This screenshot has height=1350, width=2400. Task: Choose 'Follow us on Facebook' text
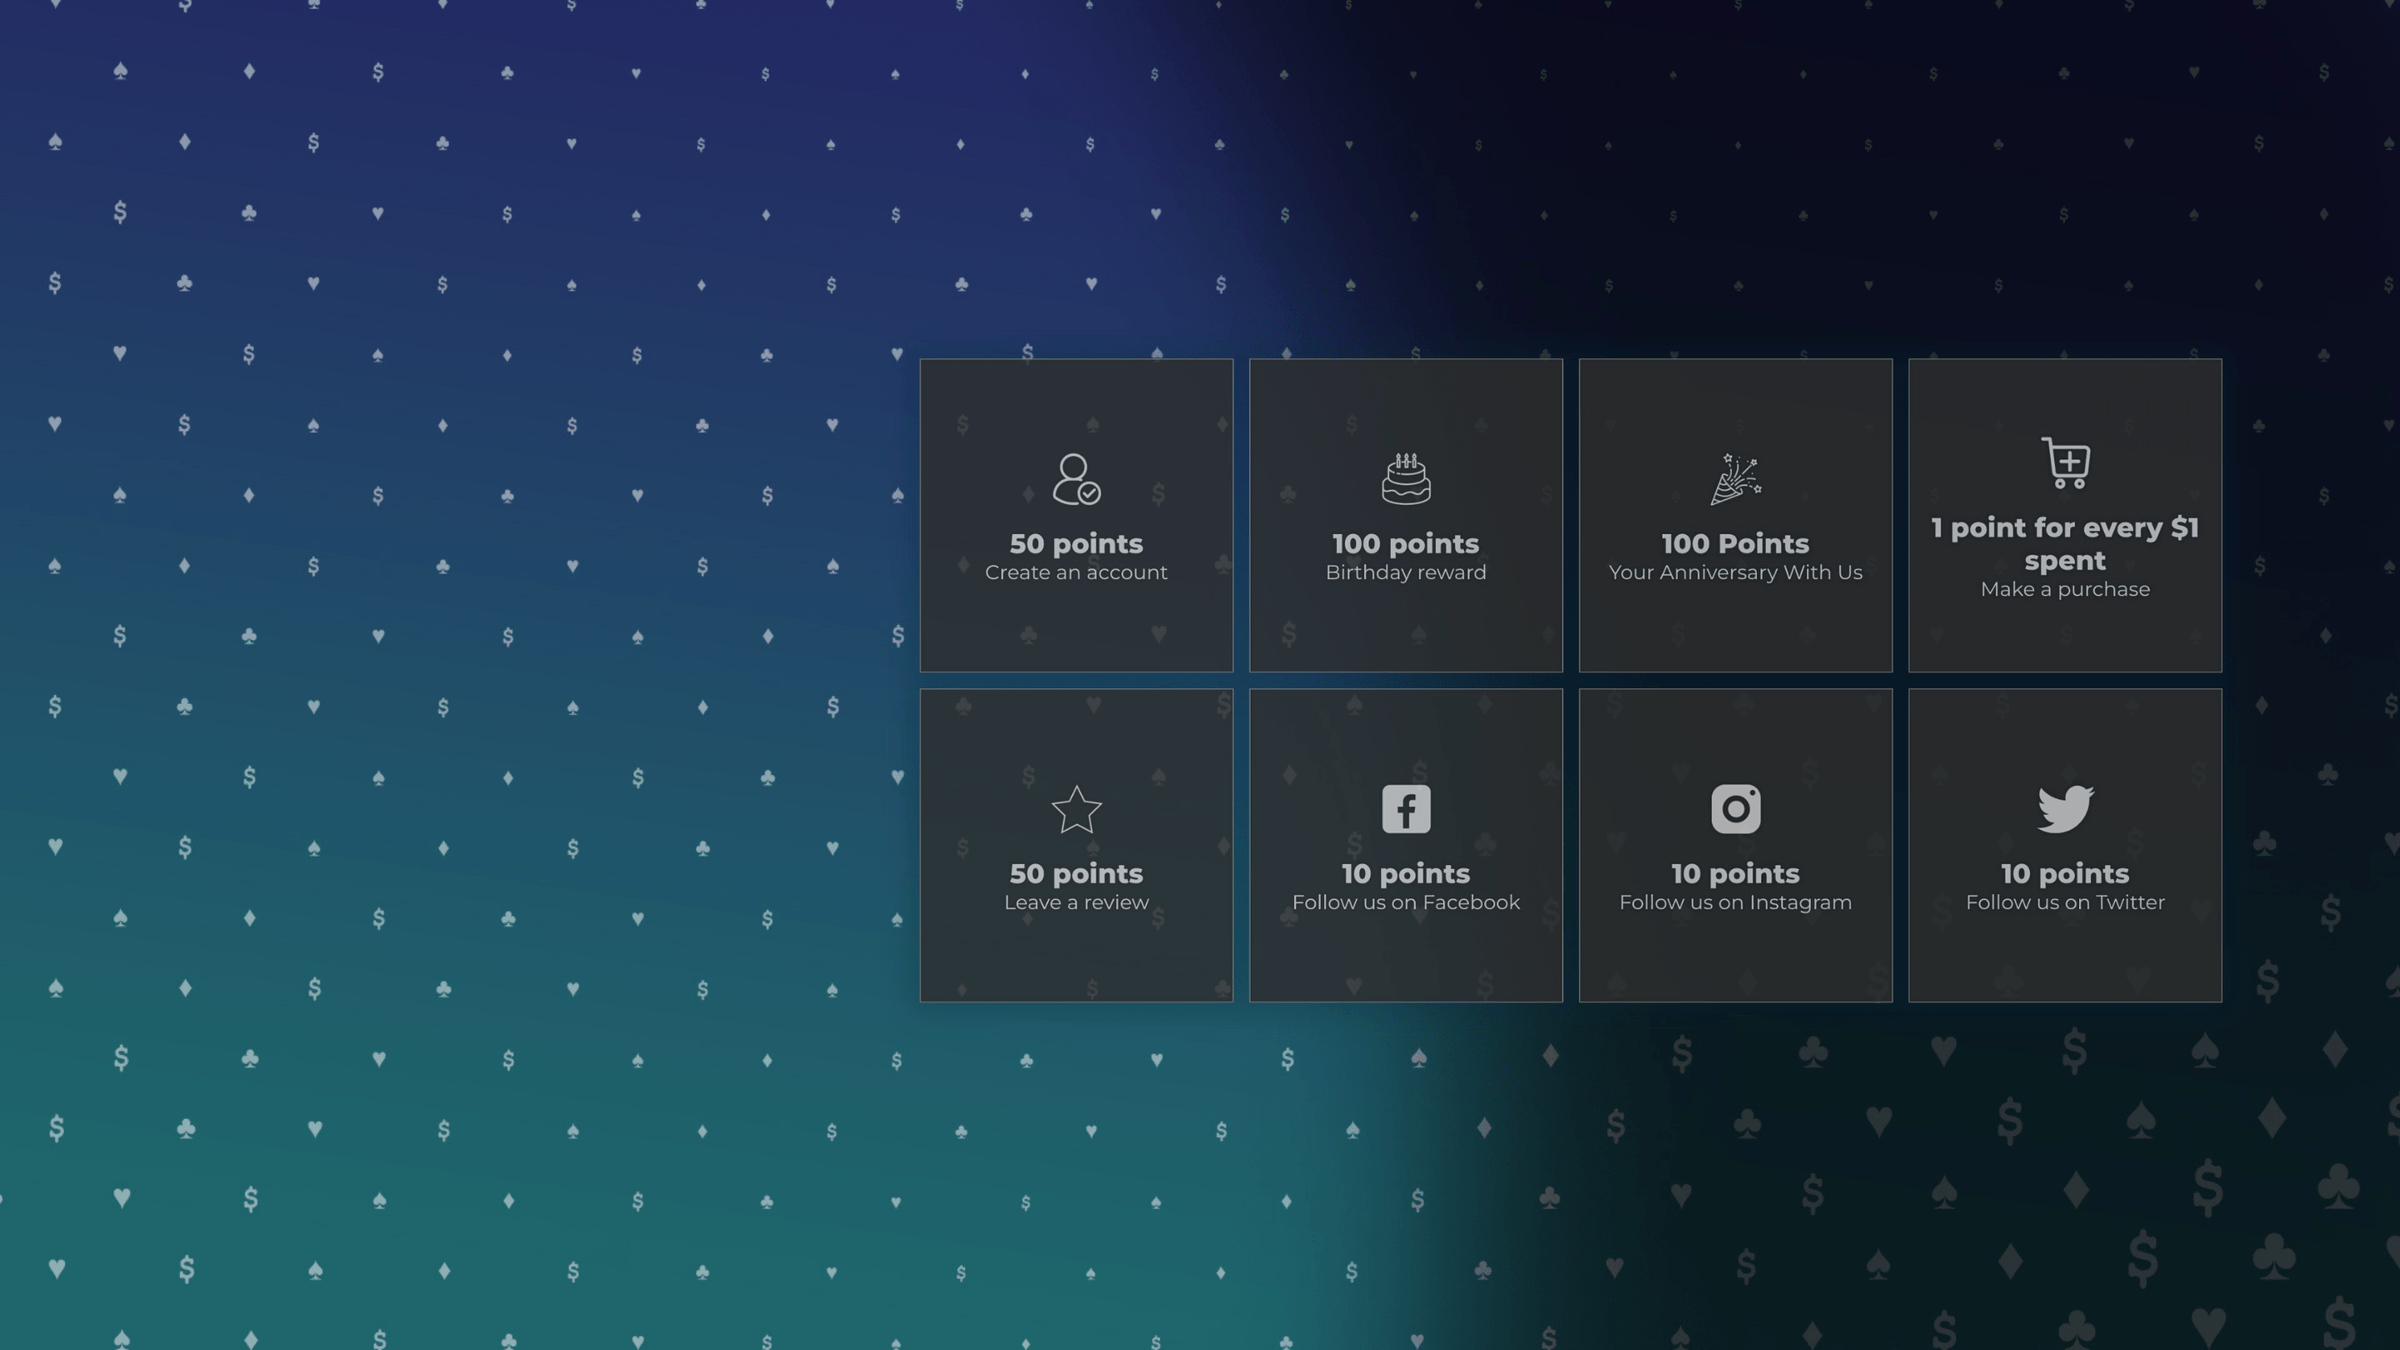1405,903
